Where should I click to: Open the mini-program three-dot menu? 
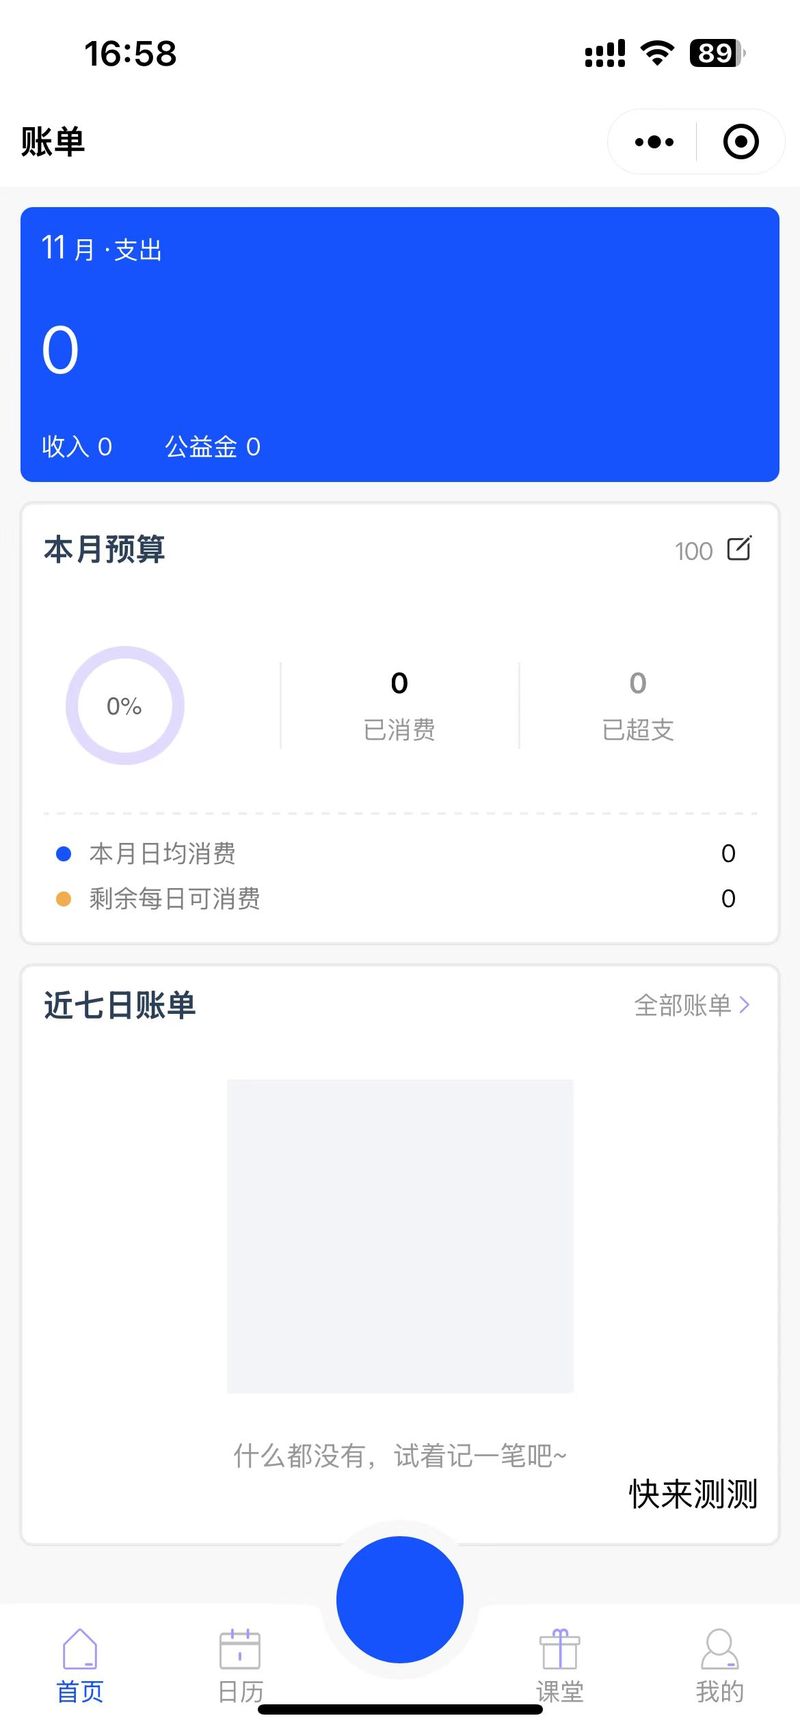click(654, 142)
